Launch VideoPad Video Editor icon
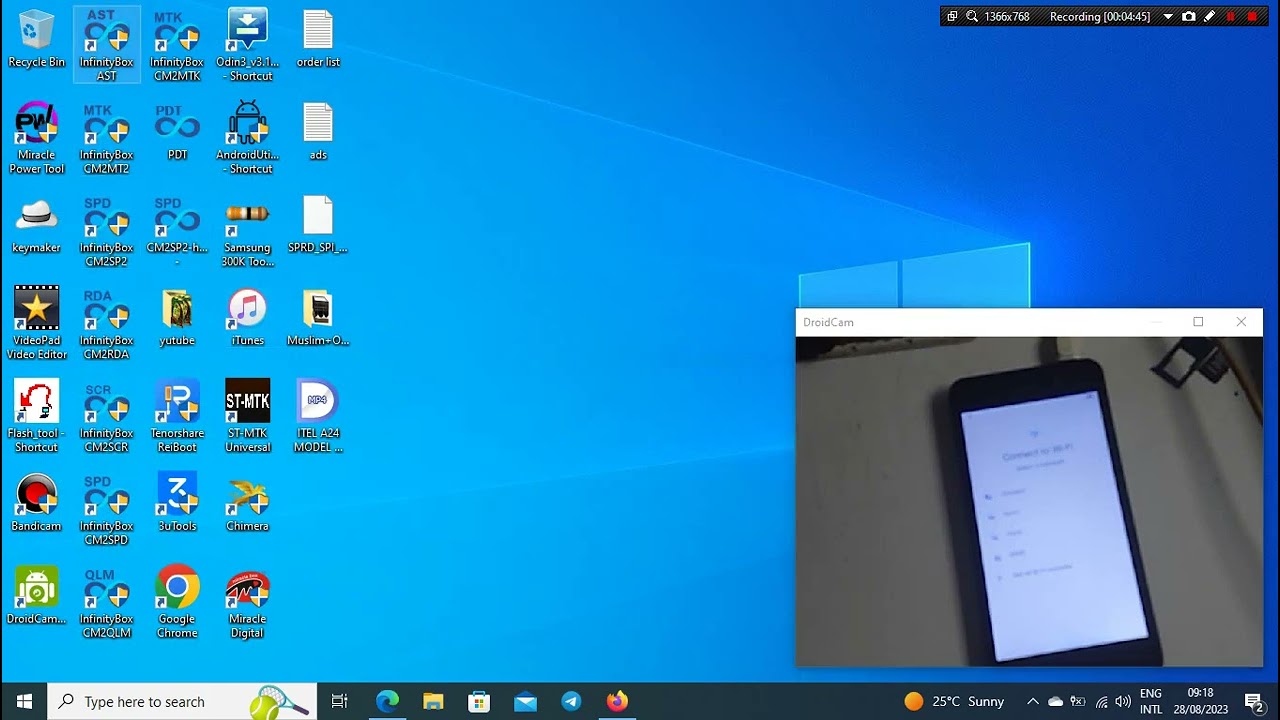1280x720 pixels. coord(36,324)
